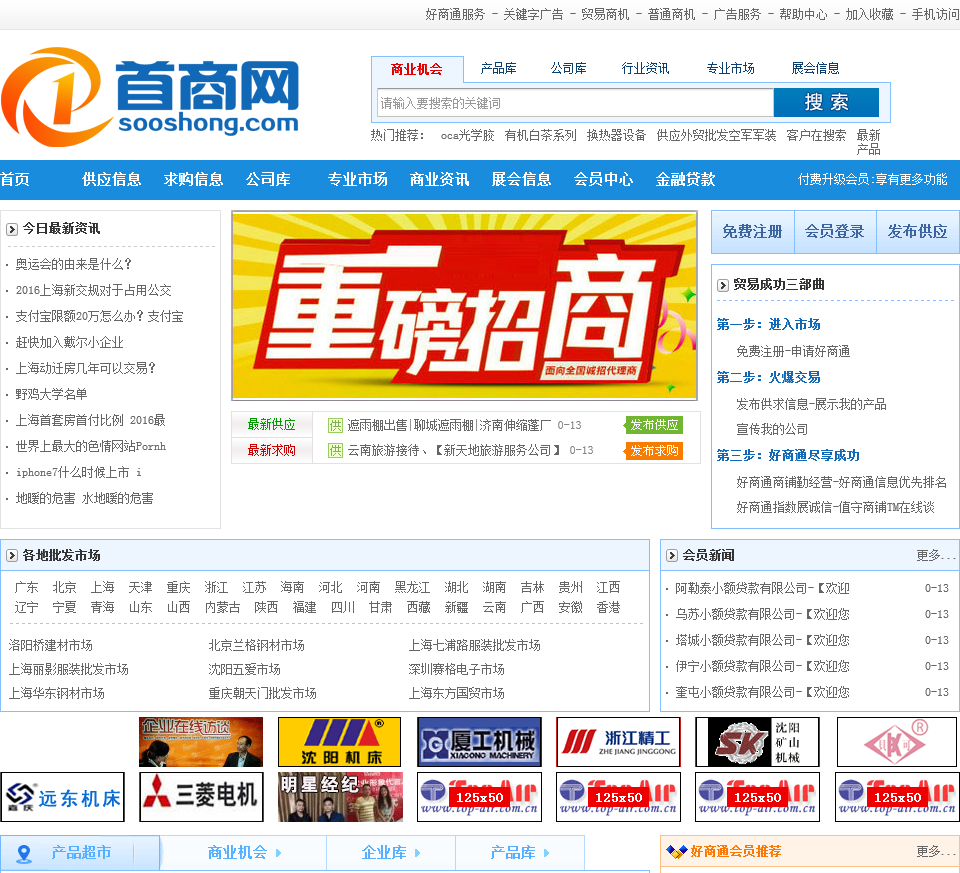Click the 重磅招商 main banner
This screenshot has width=960, height=873.
465,306
